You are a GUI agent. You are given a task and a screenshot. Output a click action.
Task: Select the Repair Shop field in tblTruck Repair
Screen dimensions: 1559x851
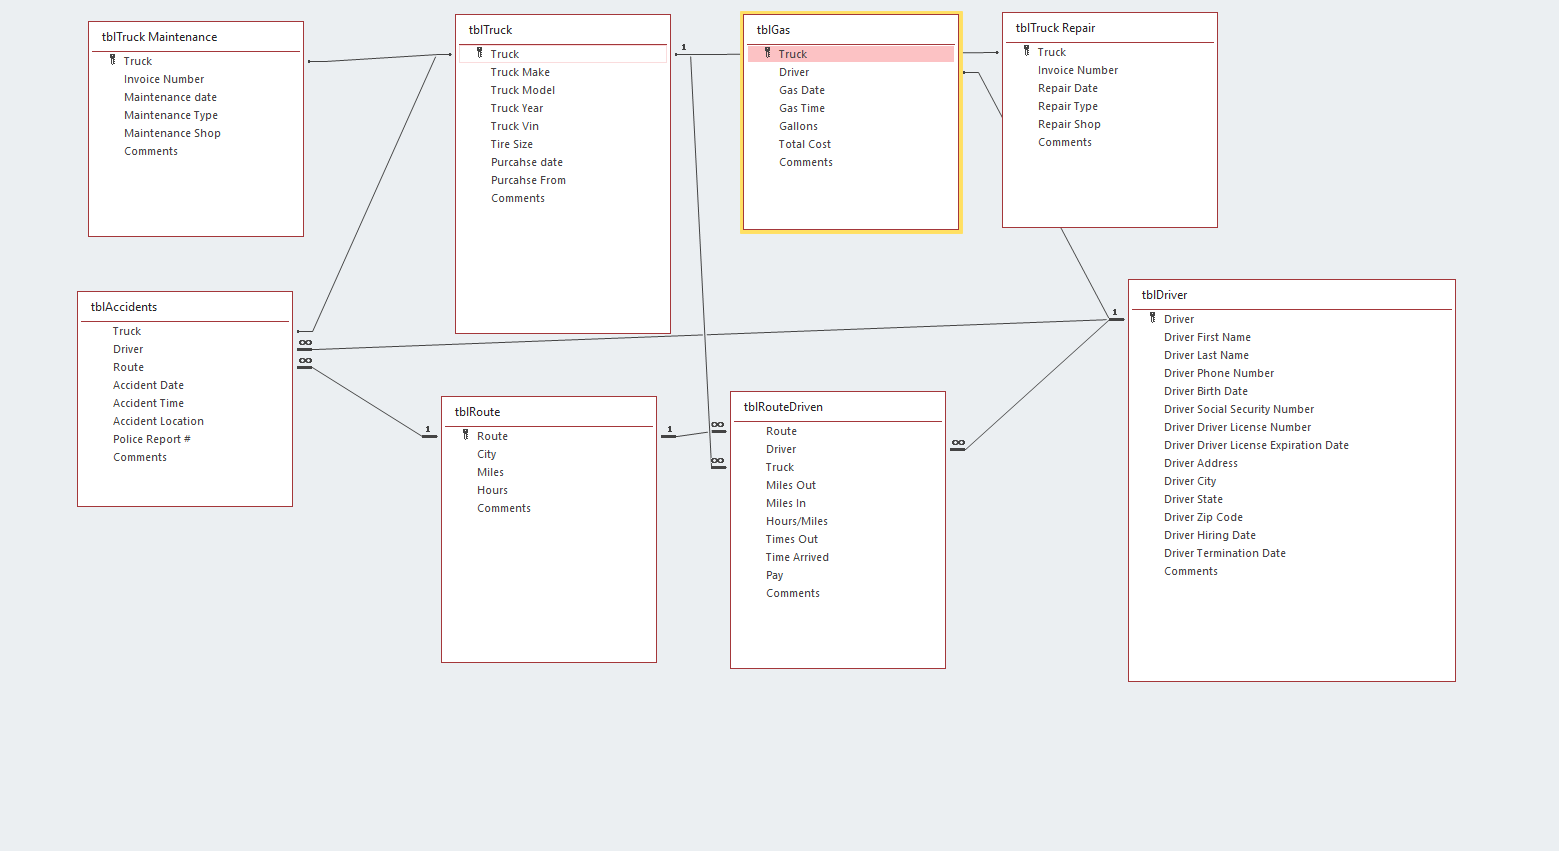pyautogui.click(x=1069, y=124)
